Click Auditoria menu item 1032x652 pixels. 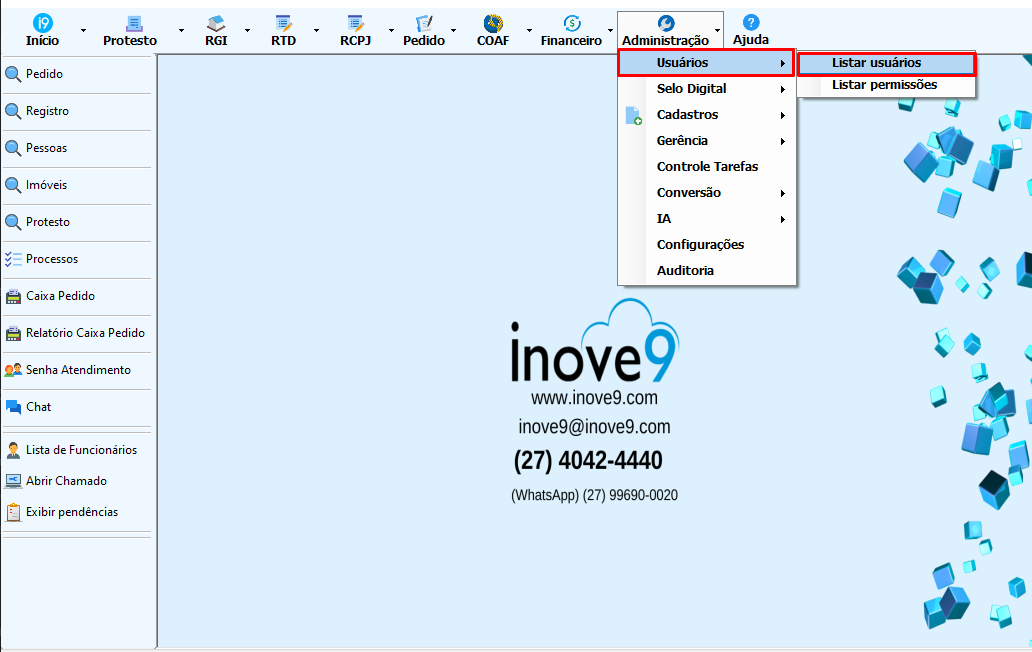tap(685, 271)
